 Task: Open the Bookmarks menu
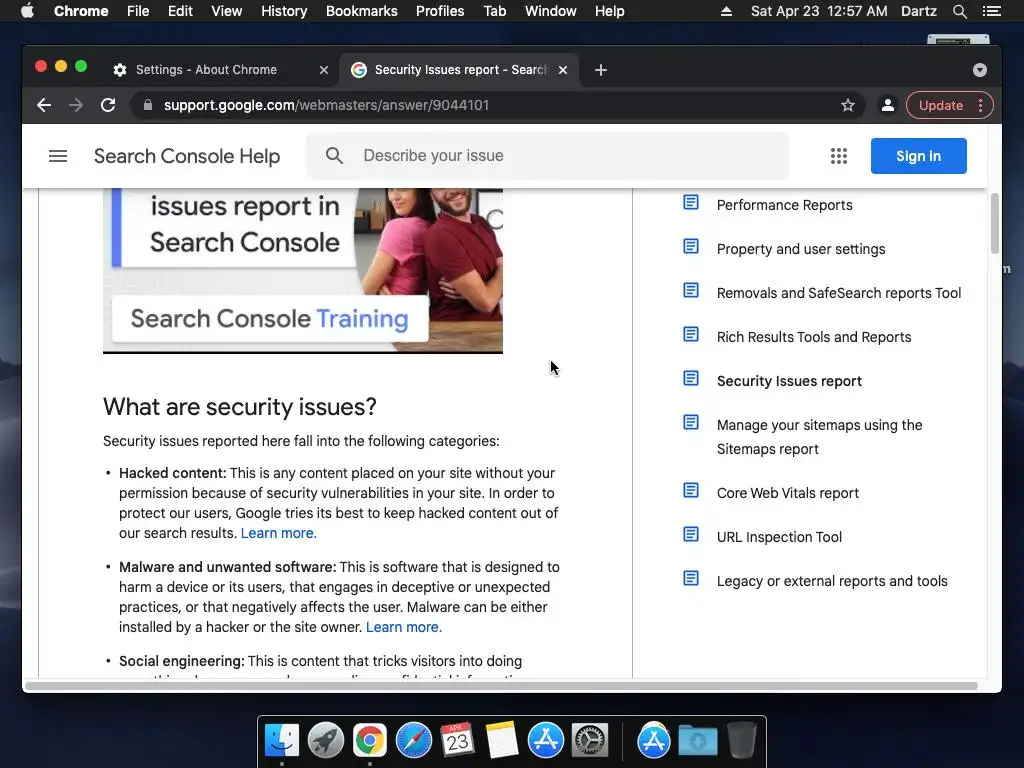coord(362,11)
